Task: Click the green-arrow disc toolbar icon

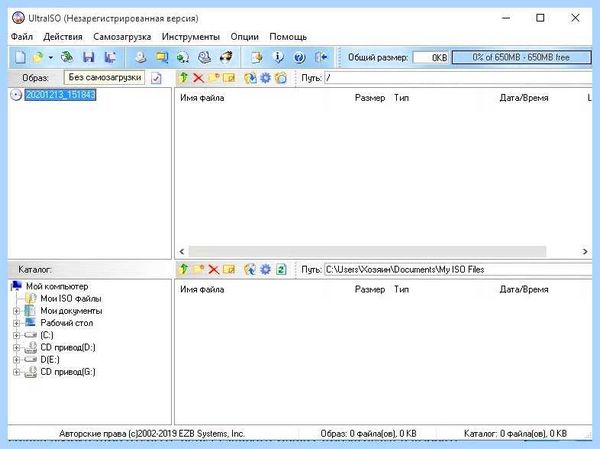Action: point(183,57)
